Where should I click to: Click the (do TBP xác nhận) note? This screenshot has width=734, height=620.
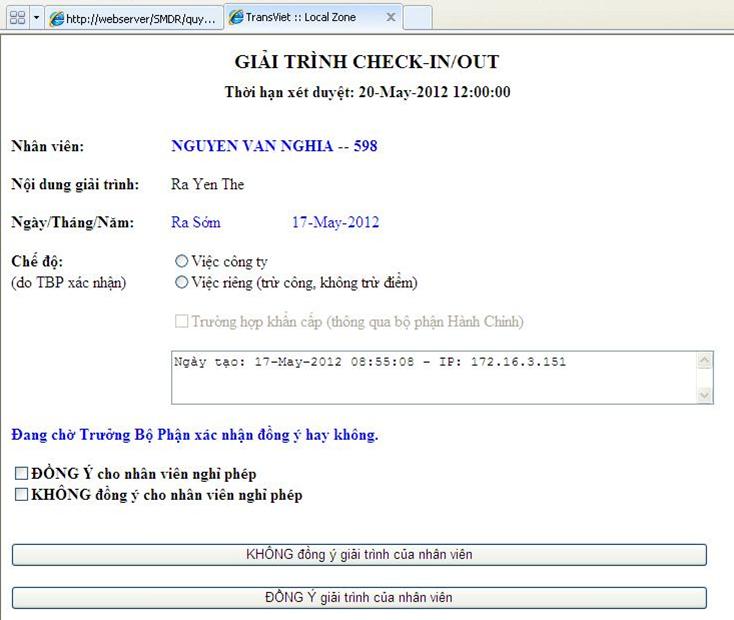coord(69,282)
